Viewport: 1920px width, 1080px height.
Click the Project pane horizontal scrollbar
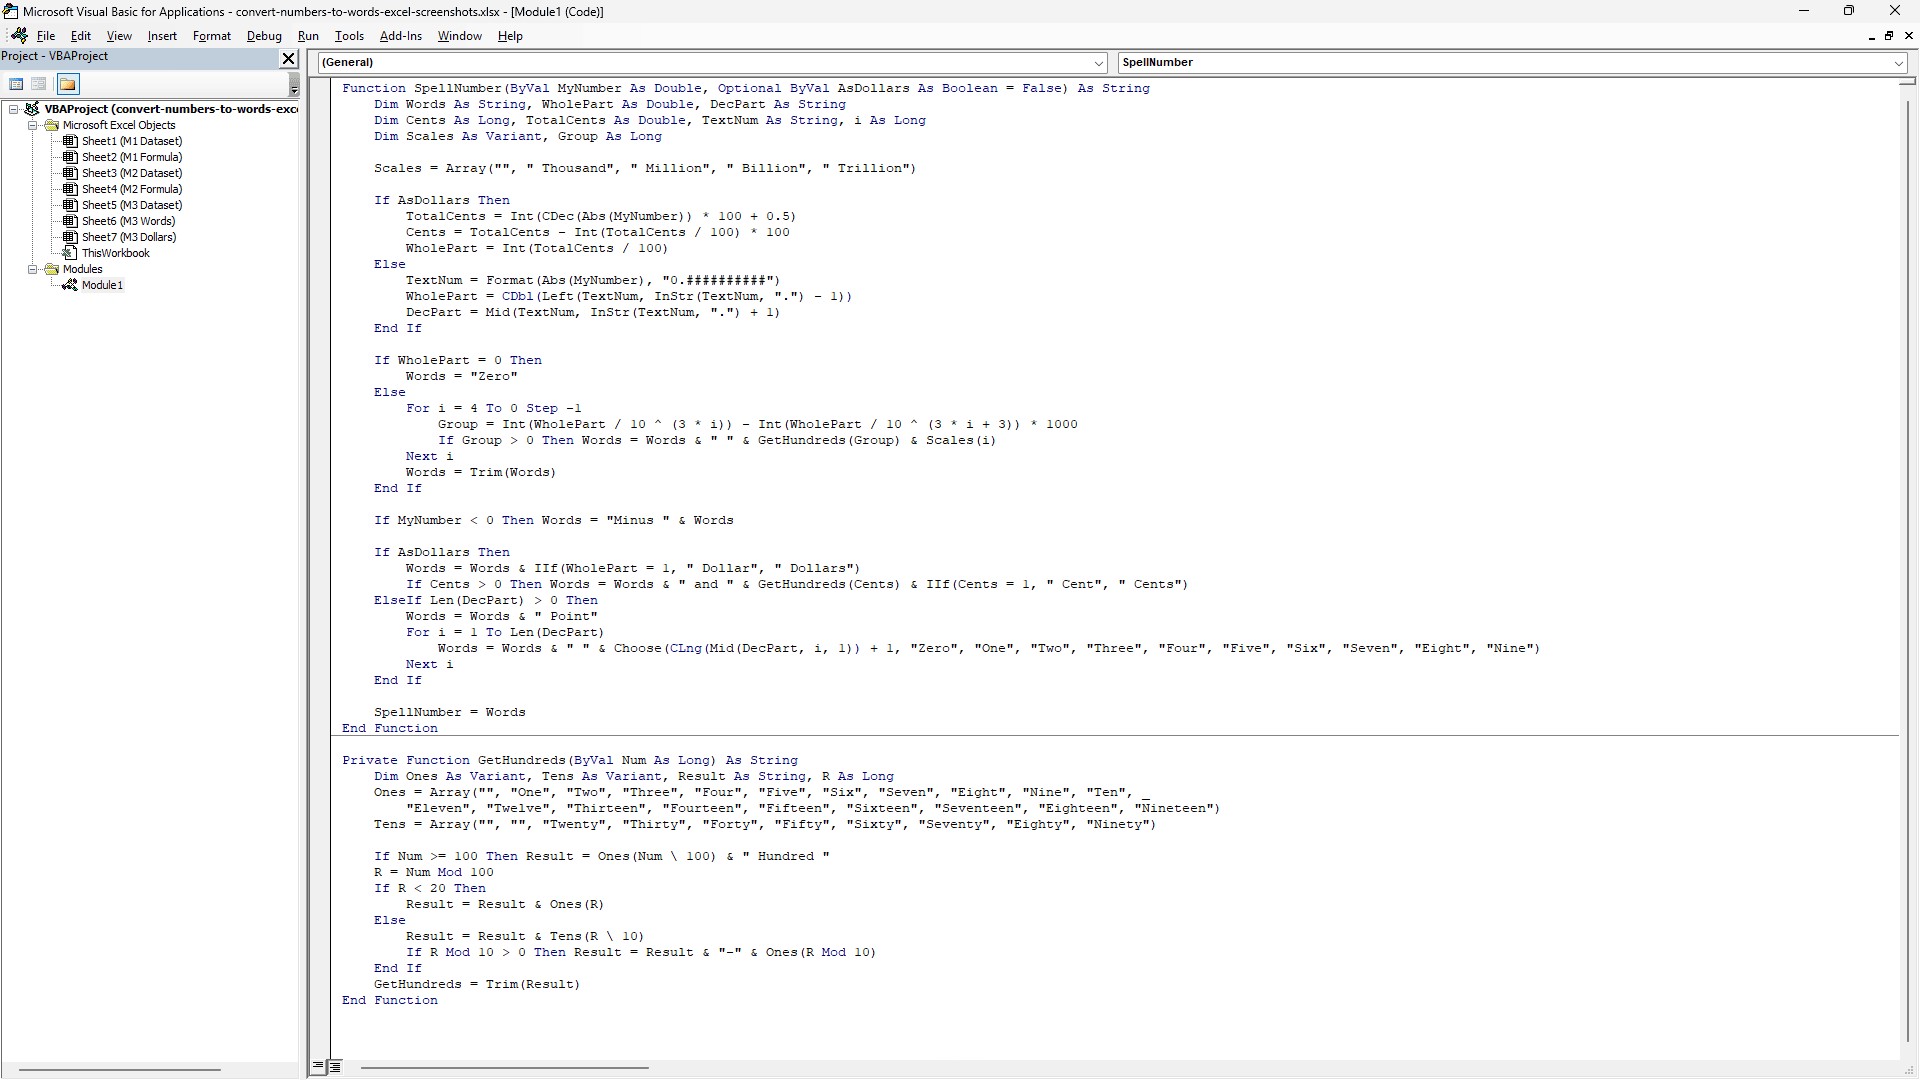point(119,1069)
